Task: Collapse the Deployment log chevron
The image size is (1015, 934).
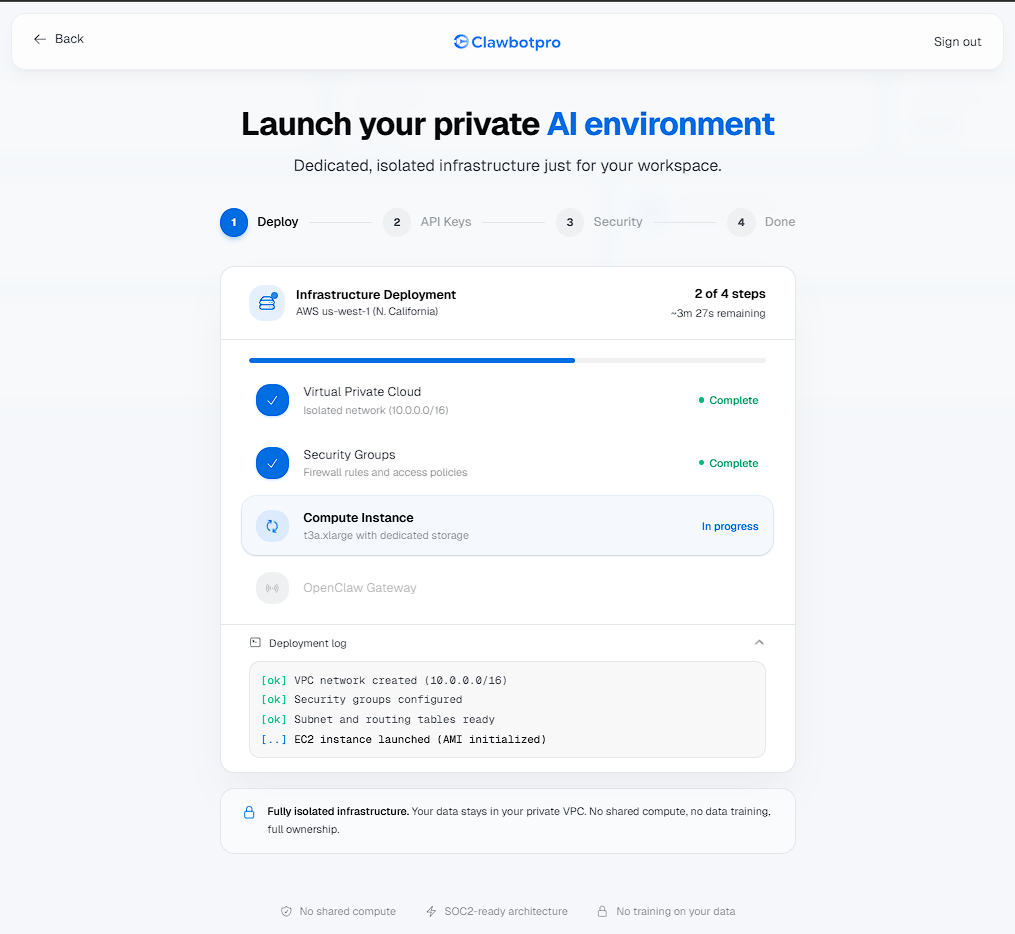Action: 759,643
